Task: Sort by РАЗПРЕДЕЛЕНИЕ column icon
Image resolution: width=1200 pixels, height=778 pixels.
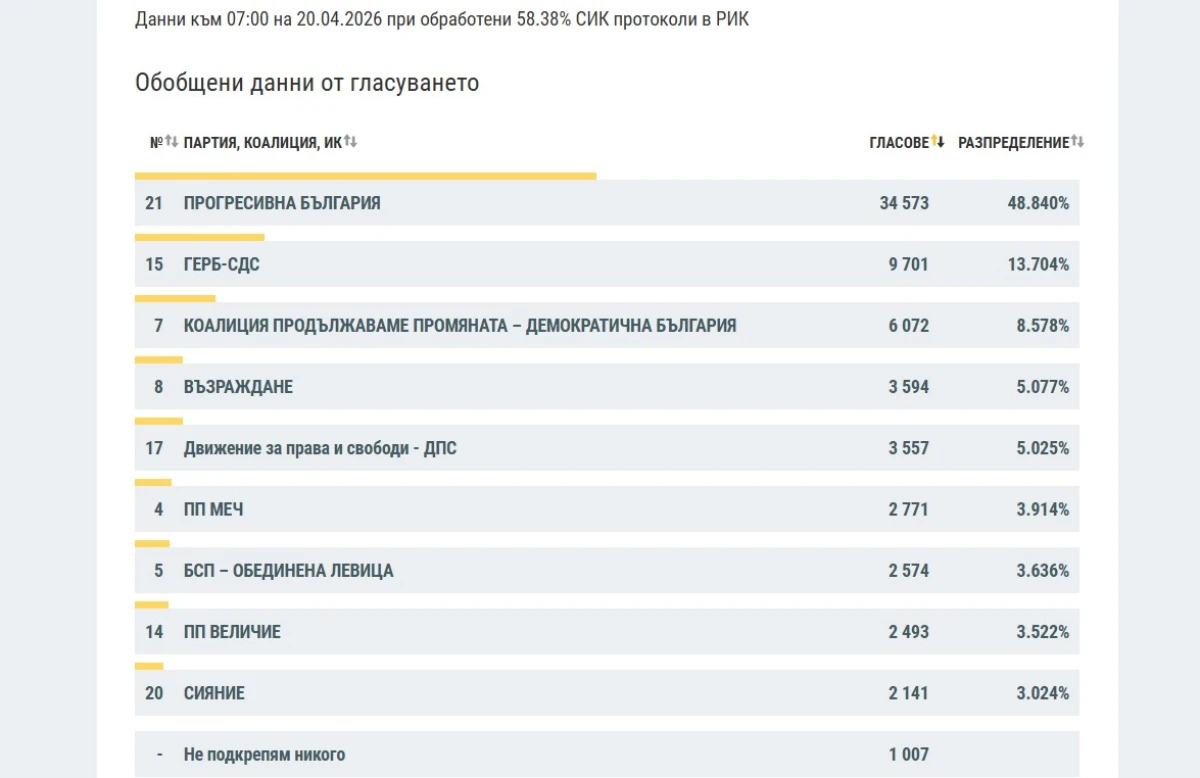Action: tap(1078, 142)
